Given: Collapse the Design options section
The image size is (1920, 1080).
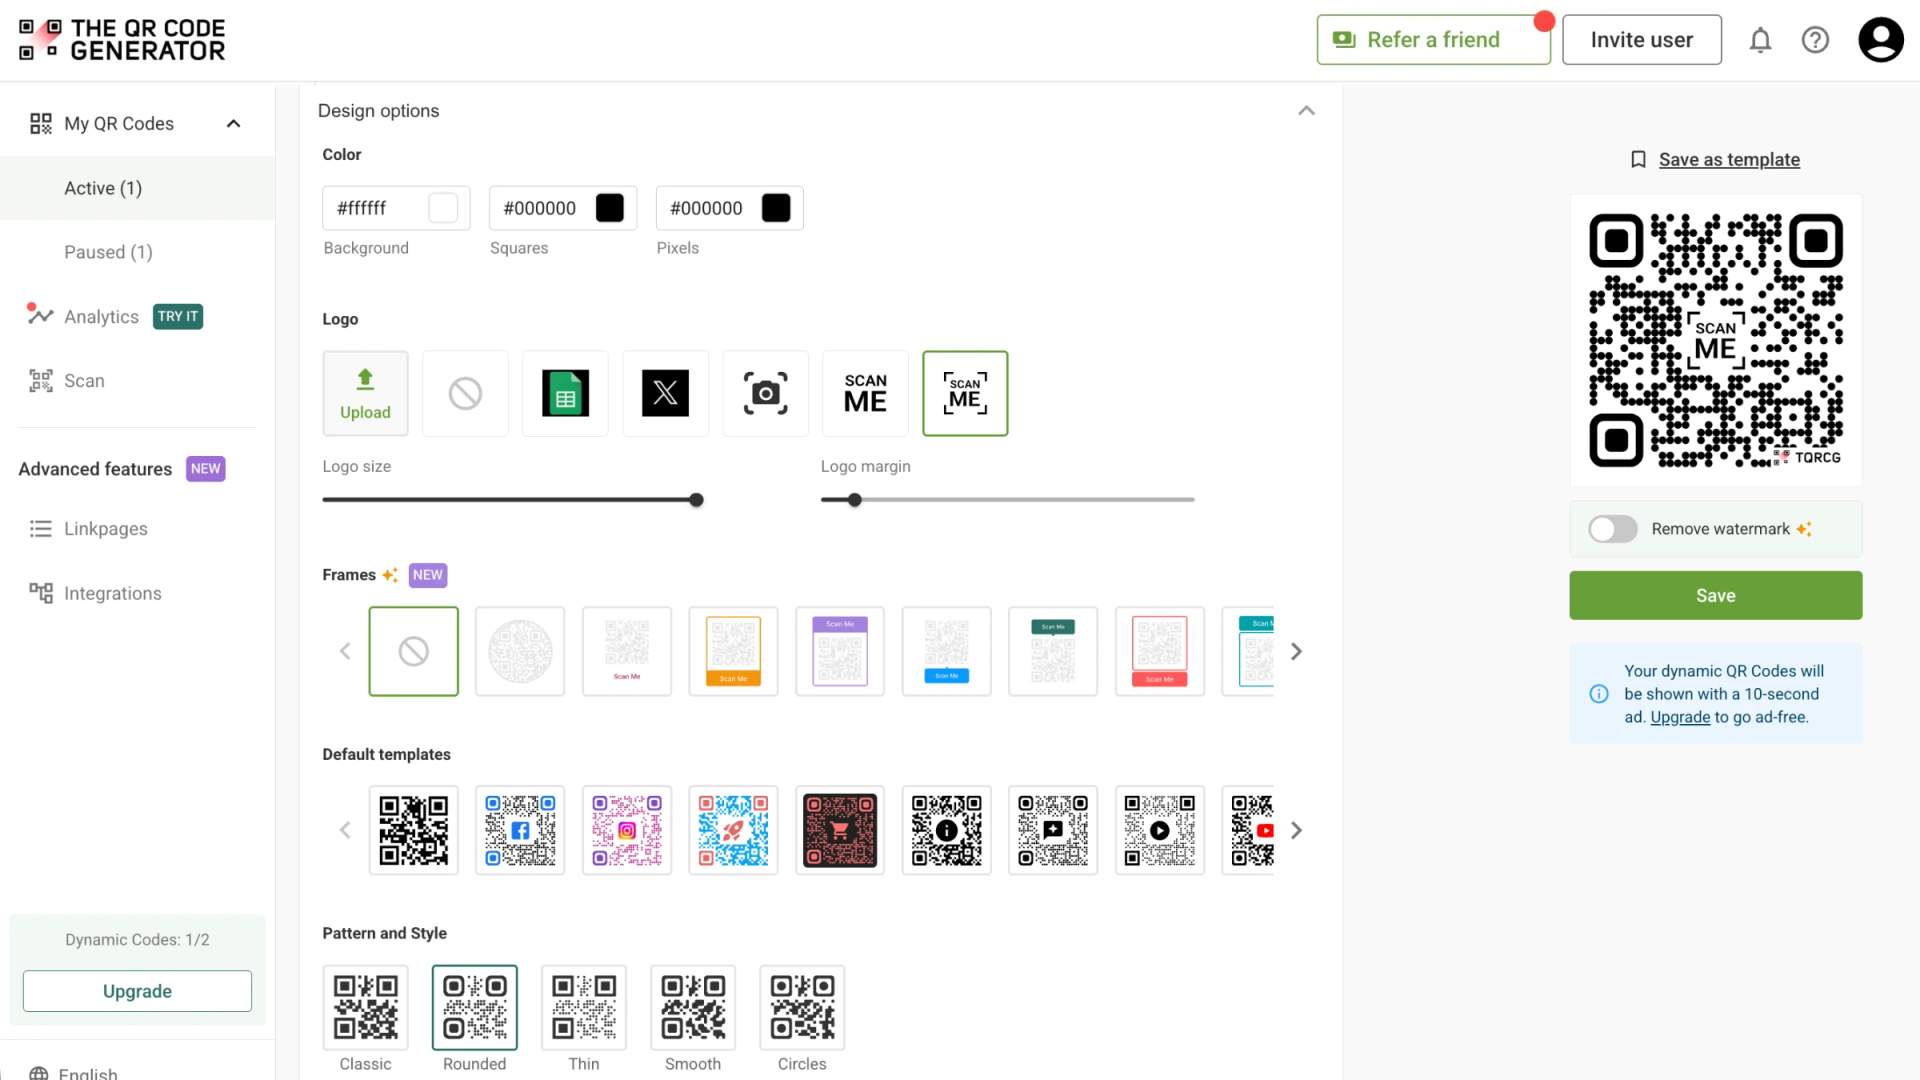Looking at the screenshot, I should (1306, 111).
